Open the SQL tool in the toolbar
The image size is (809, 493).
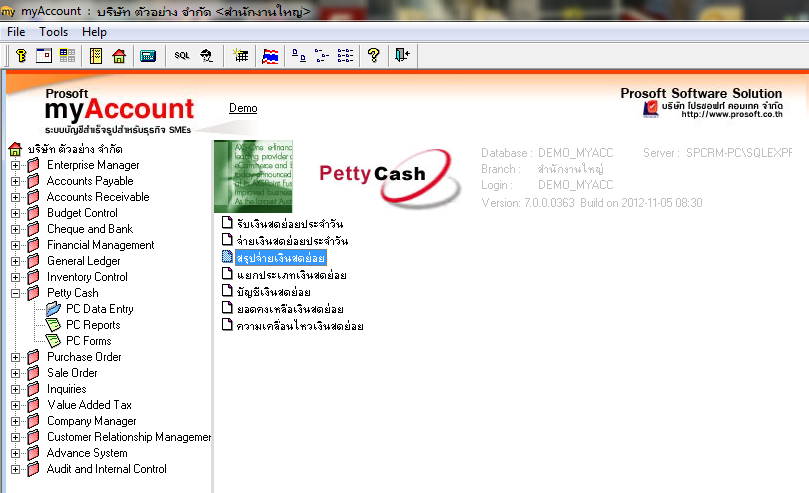coord(182,55)
